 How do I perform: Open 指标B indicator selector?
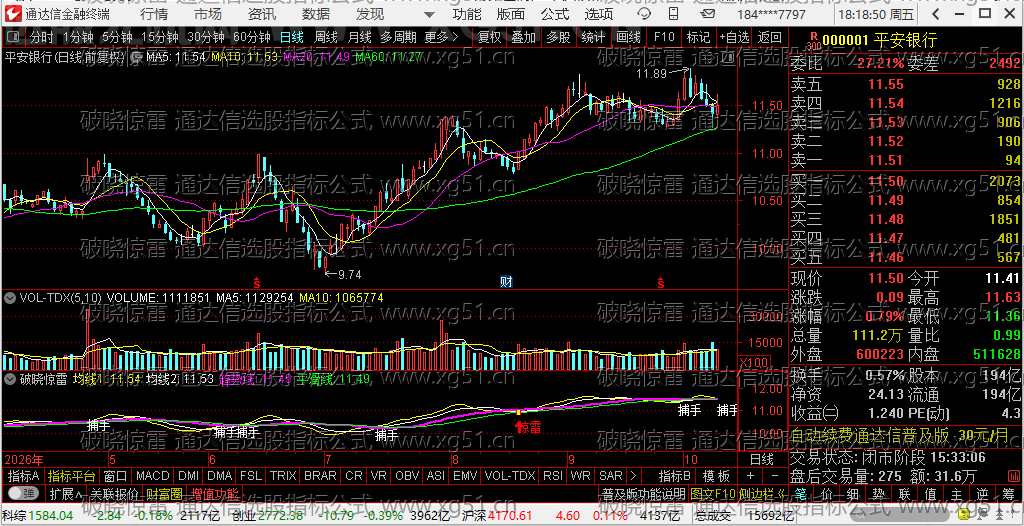coord(675,476)
